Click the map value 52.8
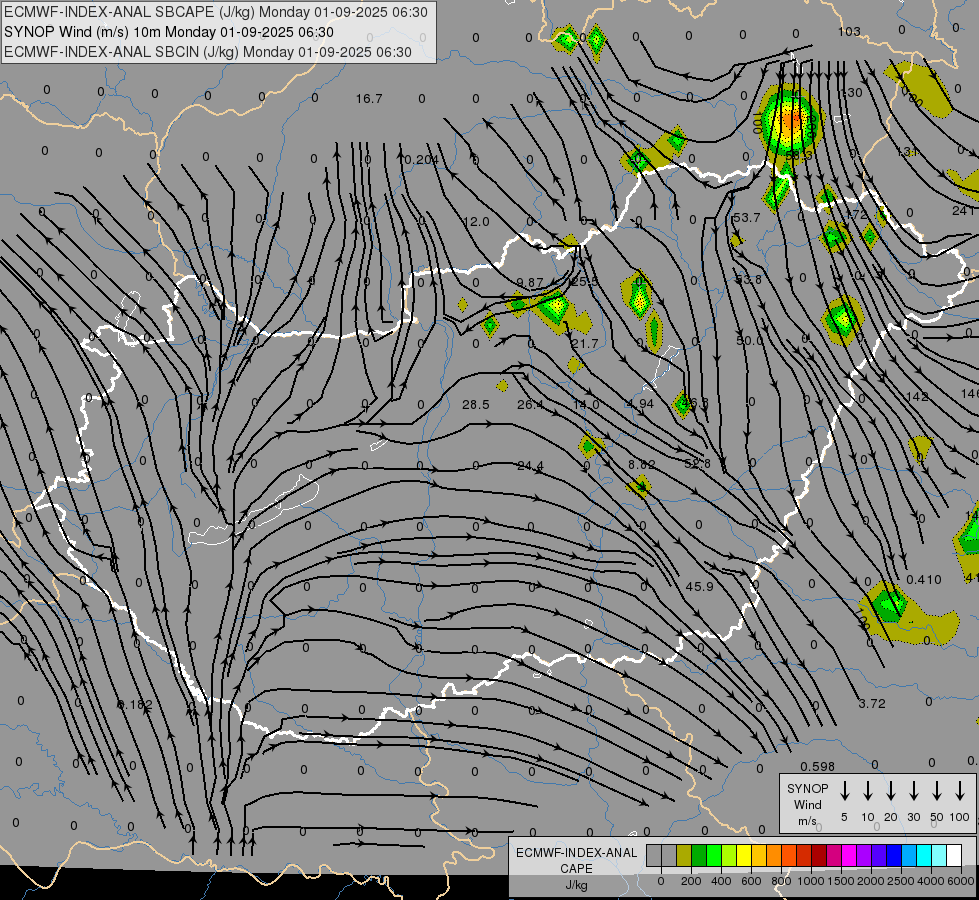The width and height of the screenshot is (979, 900). (x=697, y=463)
